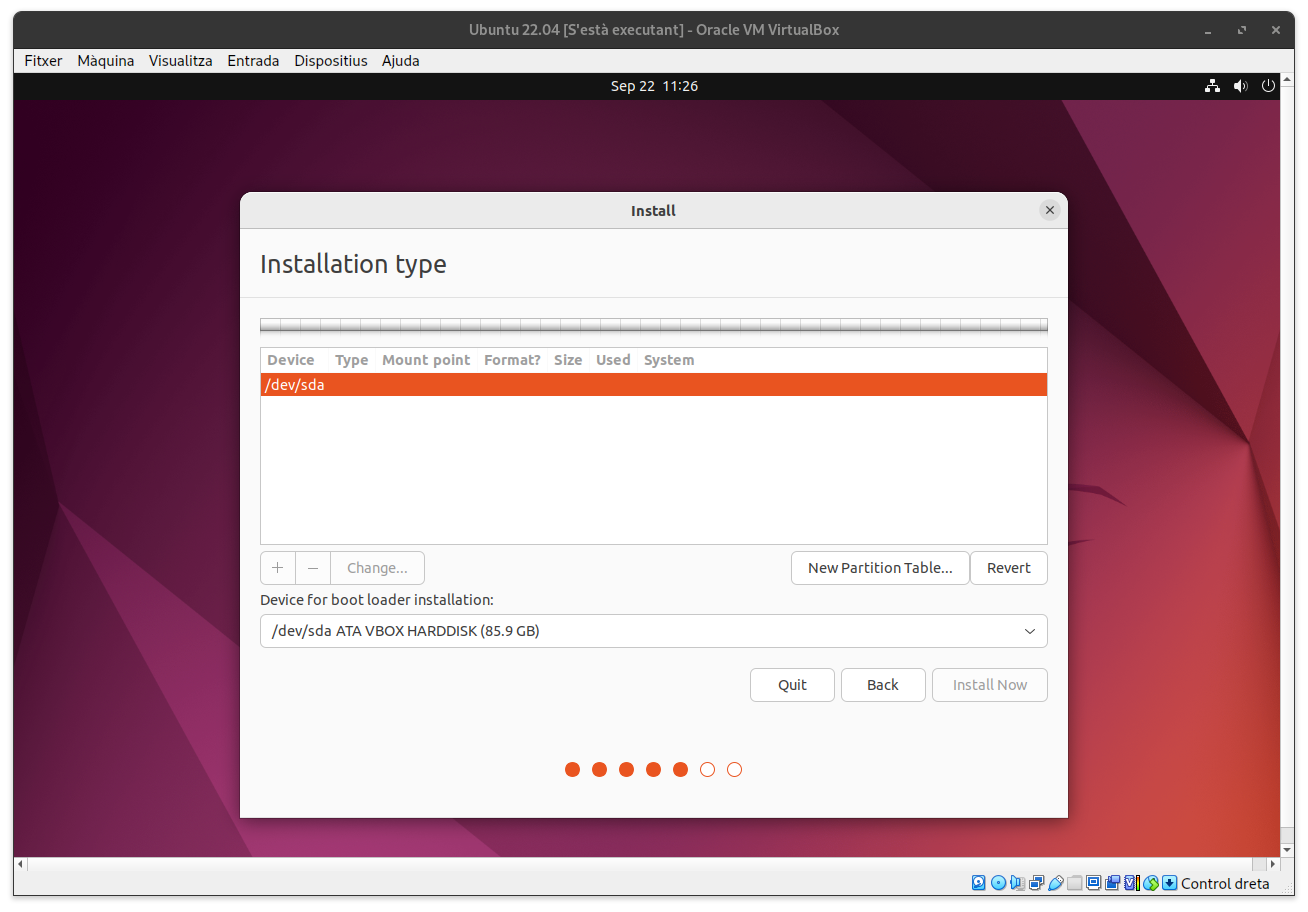Click the wired network icon in Ubuntu top bar

(x=1212, y=86)
